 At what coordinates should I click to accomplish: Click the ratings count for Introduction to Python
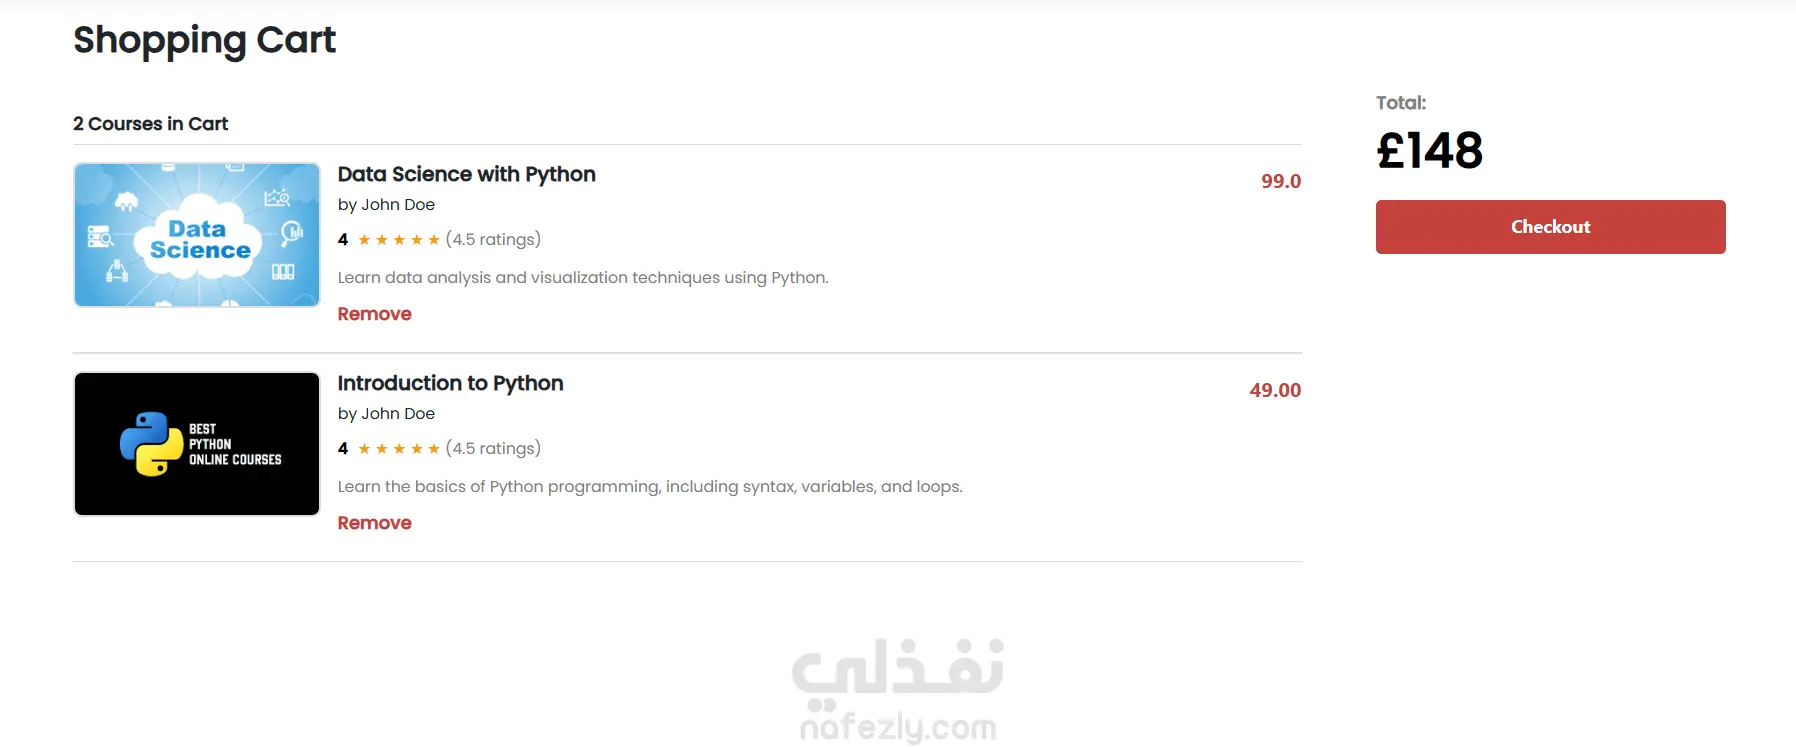point(493,449)
